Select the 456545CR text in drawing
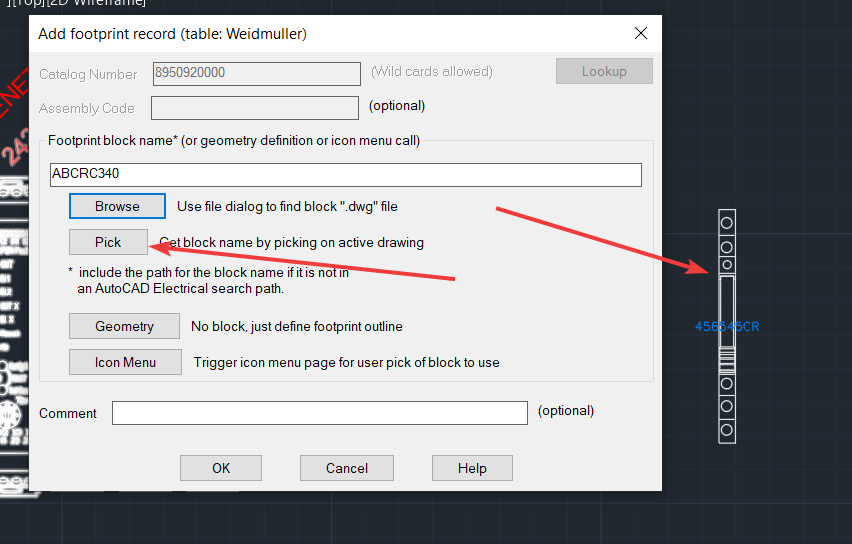Image resolution: width=852 pixels, height=544 pixels. coord(727,326)
